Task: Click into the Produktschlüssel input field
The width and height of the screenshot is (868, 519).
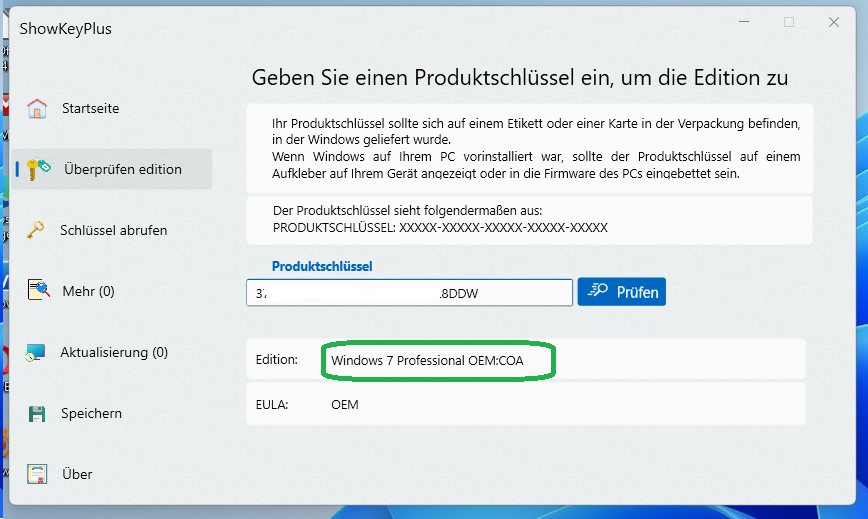Action: pos(409,293)
